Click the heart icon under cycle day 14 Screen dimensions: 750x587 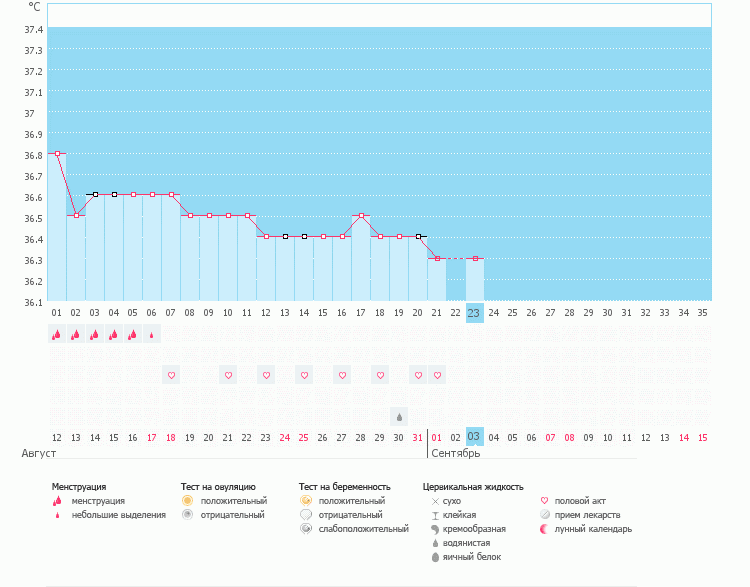click(304, 375)
